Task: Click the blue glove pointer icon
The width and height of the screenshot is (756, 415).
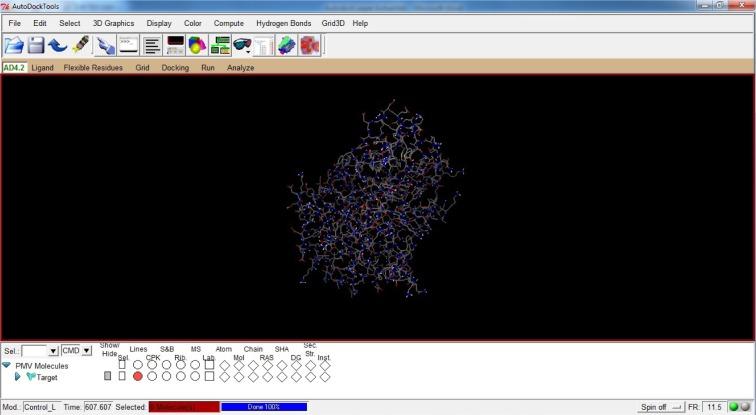Action: [104, 45]
